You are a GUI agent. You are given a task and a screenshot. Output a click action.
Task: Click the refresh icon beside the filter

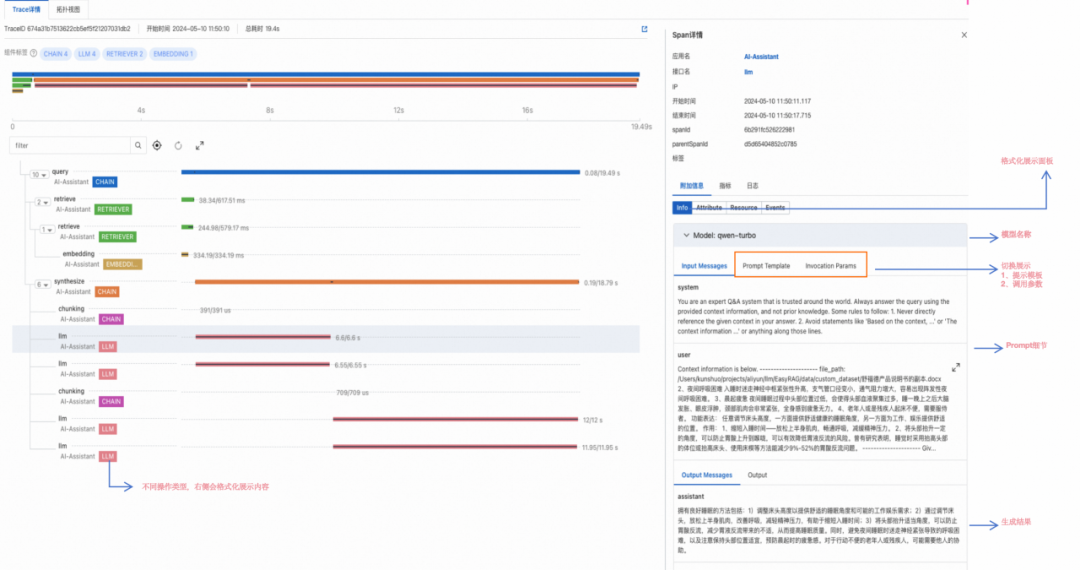[x=178, y=145]
